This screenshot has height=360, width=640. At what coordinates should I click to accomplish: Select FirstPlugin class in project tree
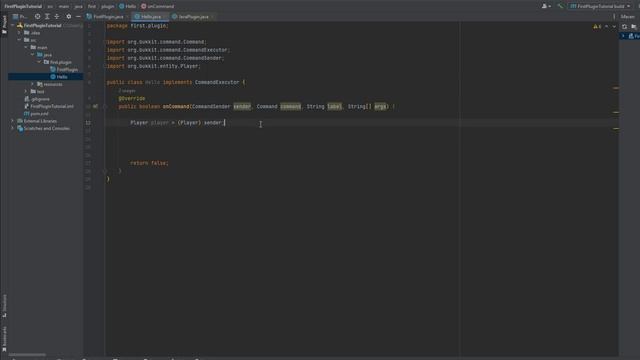[64, 69]
